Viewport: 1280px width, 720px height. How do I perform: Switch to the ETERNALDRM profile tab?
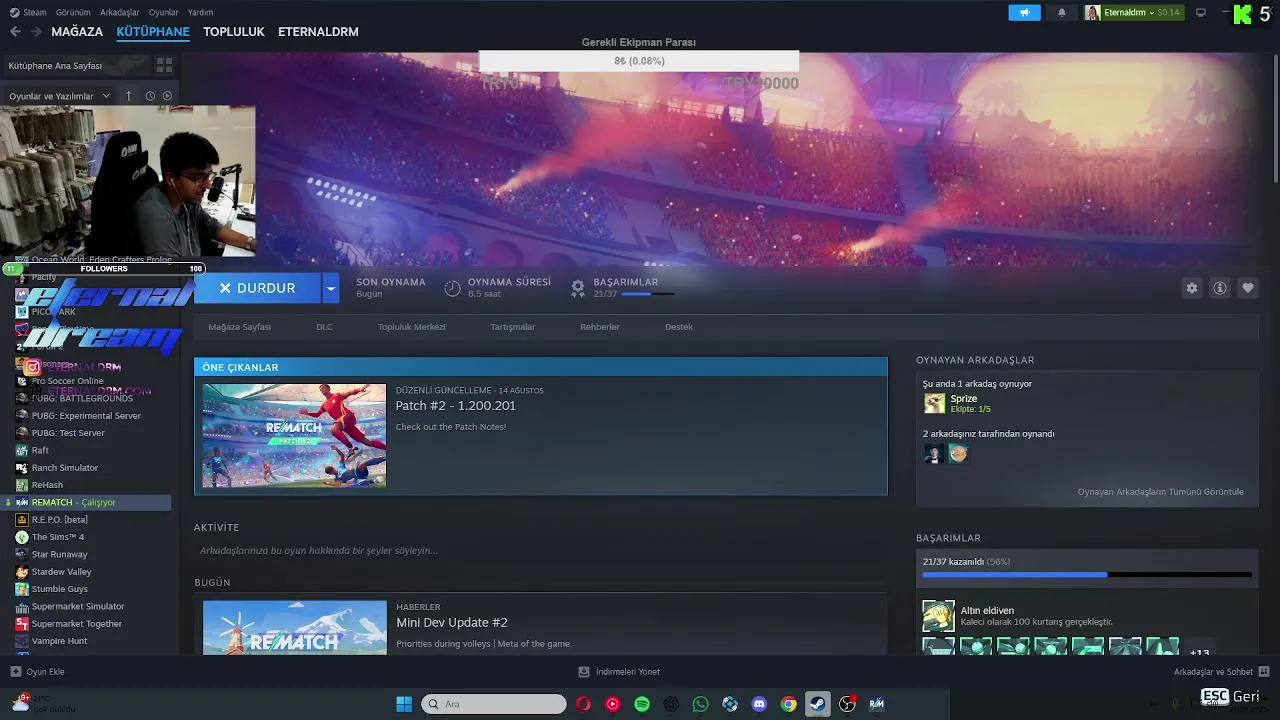pos(318,32)
